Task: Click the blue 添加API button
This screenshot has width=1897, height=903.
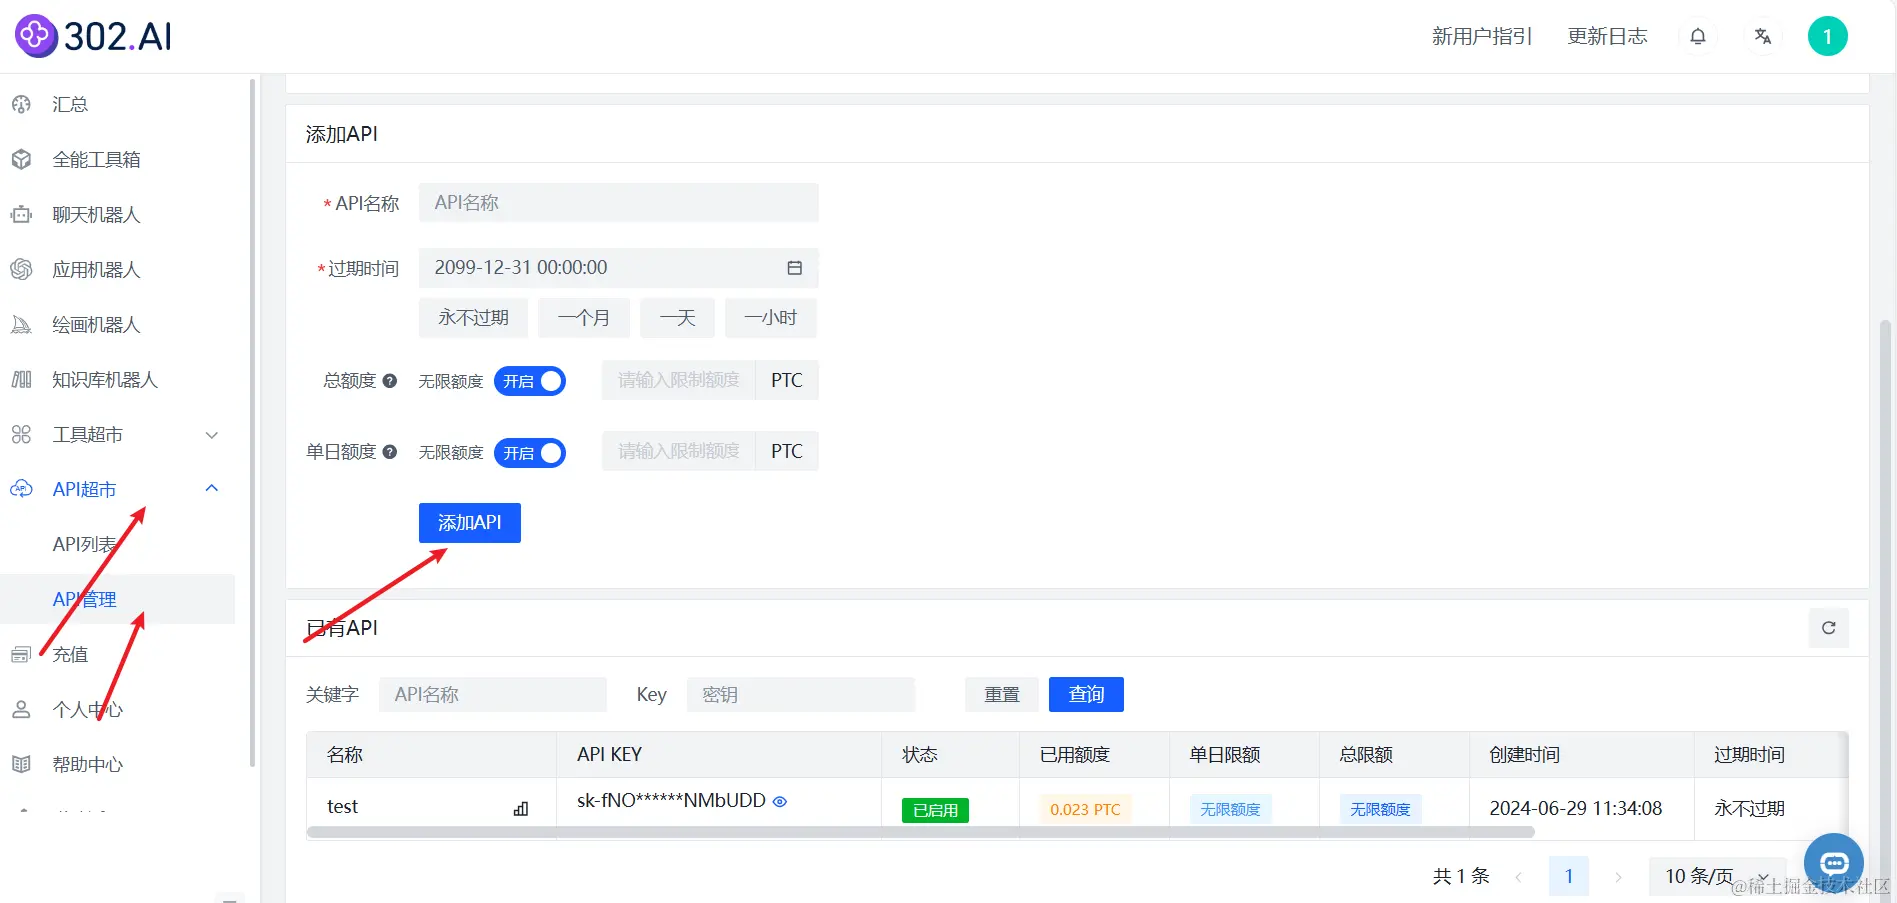Action: [x=469, y=522]
